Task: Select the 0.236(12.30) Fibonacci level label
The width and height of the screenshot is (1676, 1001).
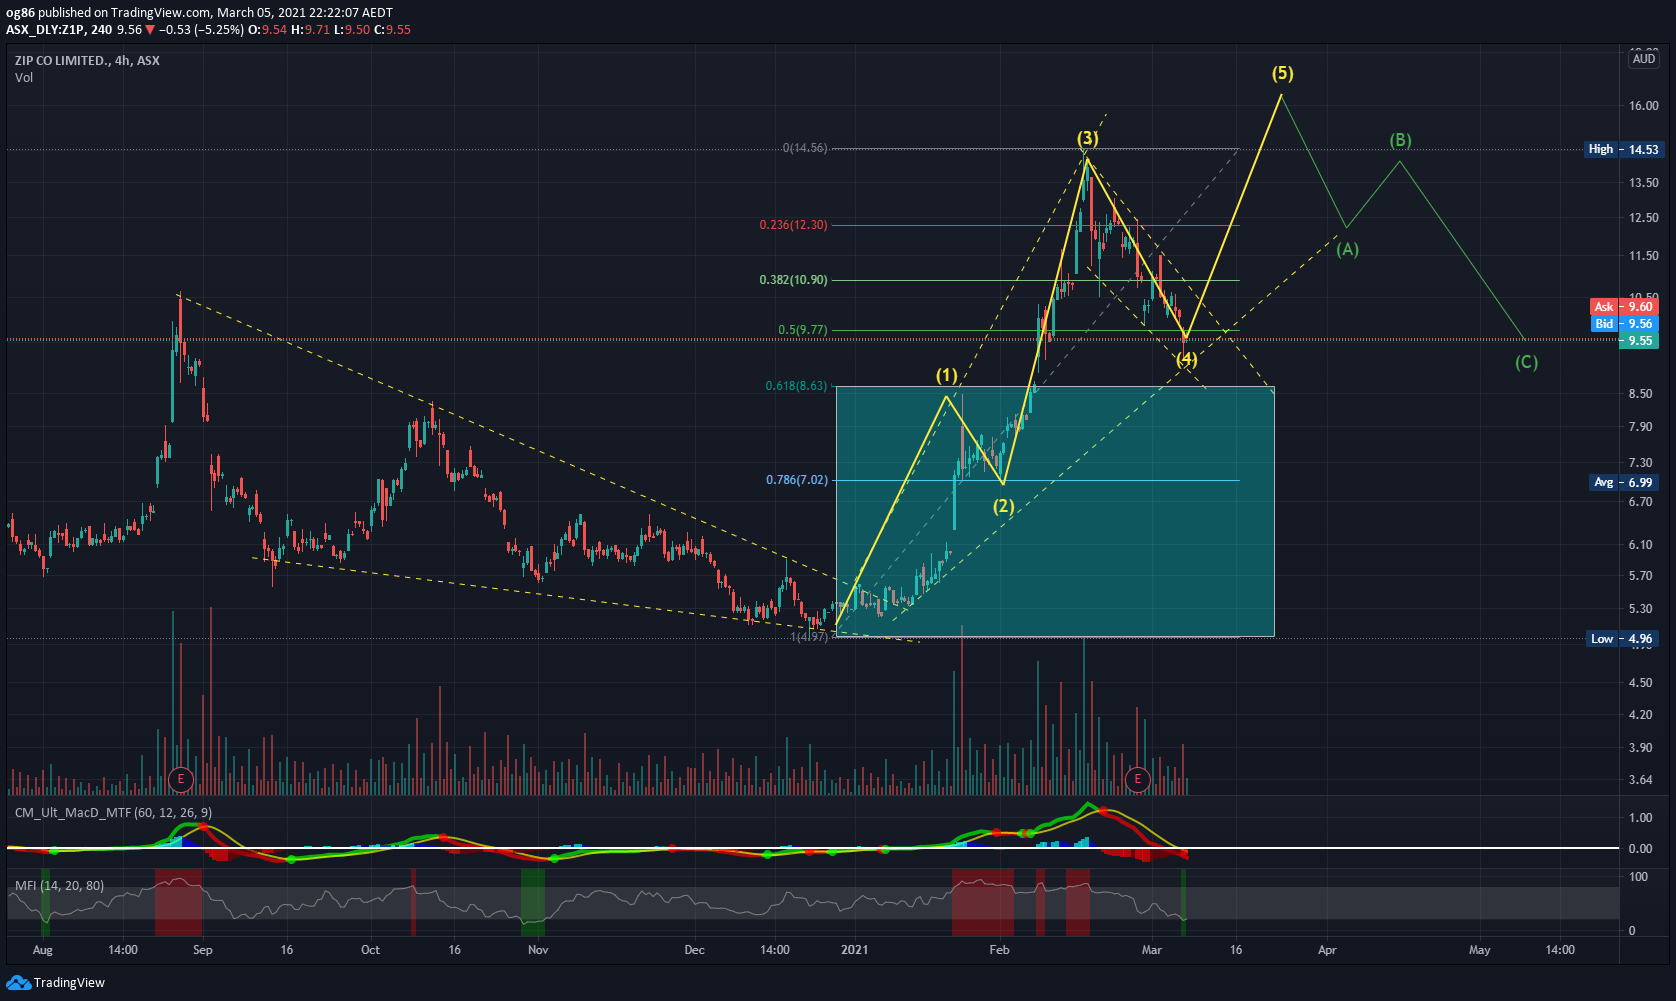Action: 793,225
